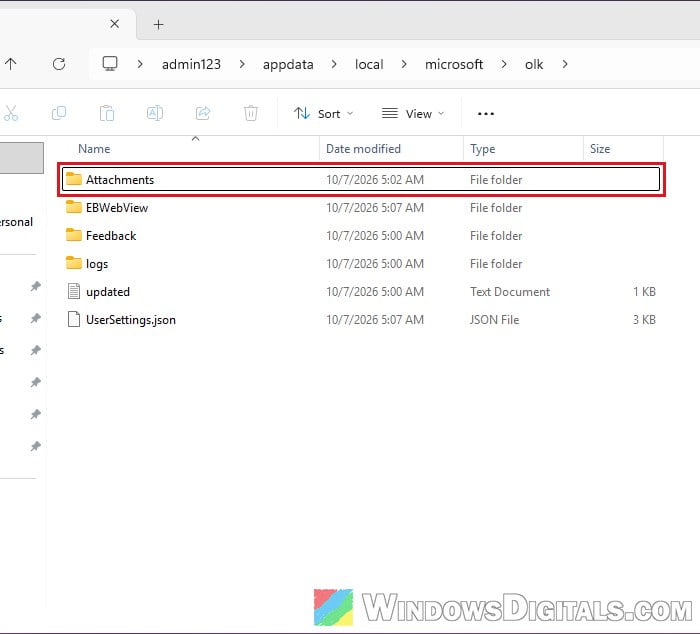Select the Attachments folder
This screenshot has width=700, height=634.
click(361, 179)
